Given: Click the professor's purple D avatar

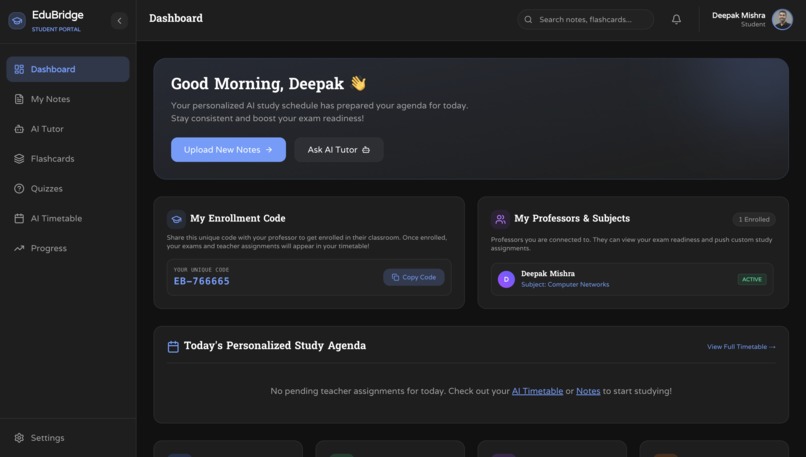Looking at the screenshot, I should pos(506,279).
